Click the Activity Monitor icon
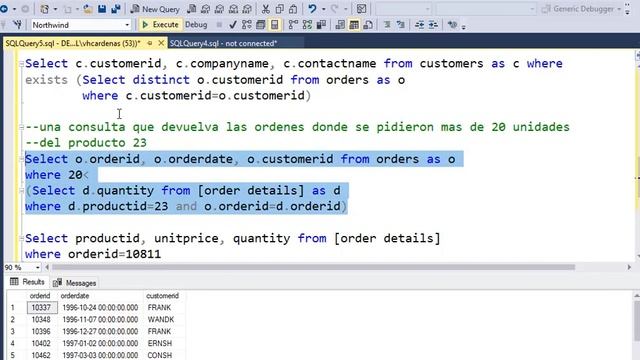 [x=361, y=9]
